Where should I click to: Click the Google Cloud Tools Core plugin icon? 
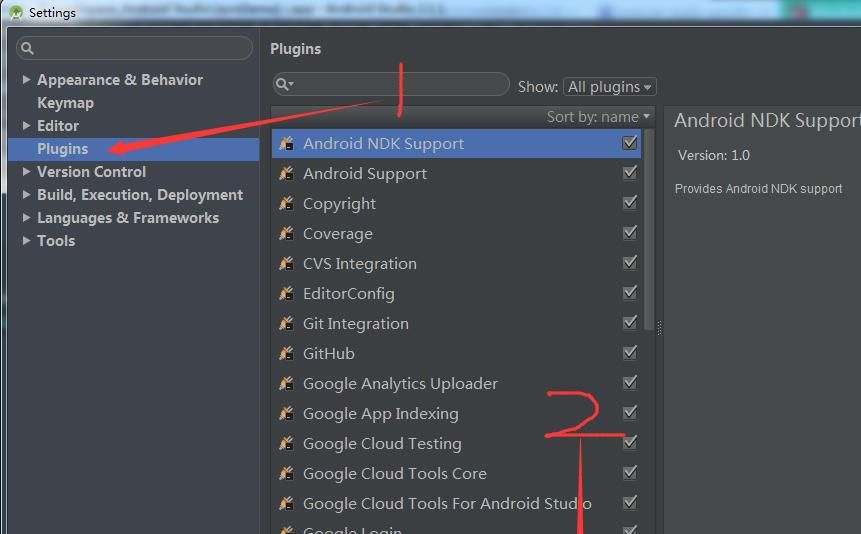tap(286, 473)
